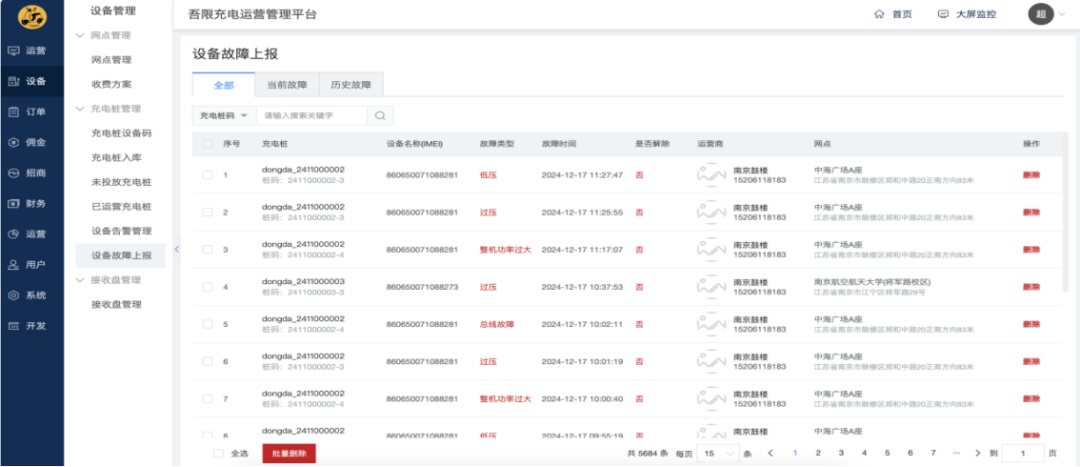The width and height of the screenshot is (1080, 467).
Task: Check the checkbox for row 7
Action: (x=207, y=398)
